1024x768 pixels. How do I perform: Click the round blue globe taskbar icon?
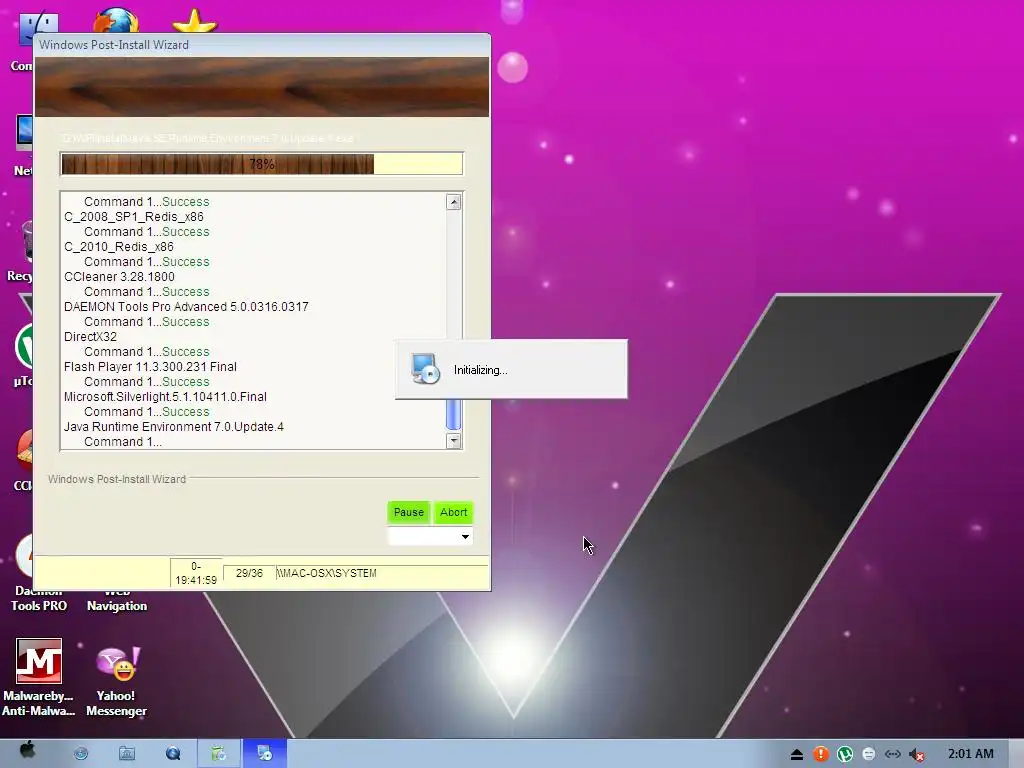click(81, 754)
